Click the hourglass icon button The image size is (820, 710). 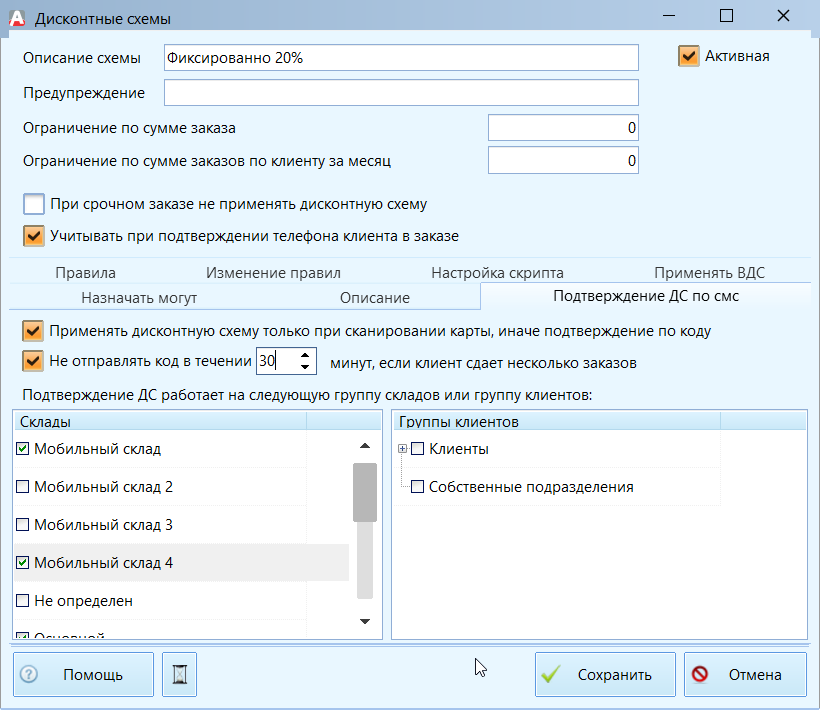click(179, 674)
